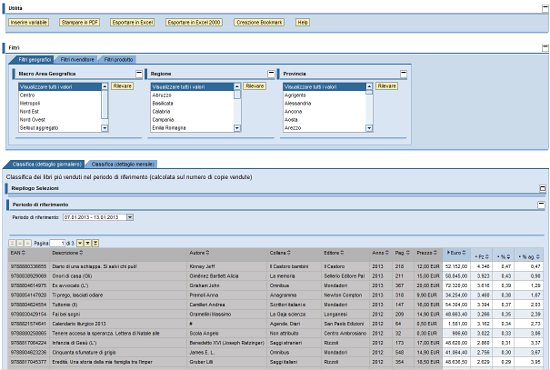Select Classifica (dettaglio giornaliero) tab
Screen dimensions: 550x370
click(x=47, y=164)
